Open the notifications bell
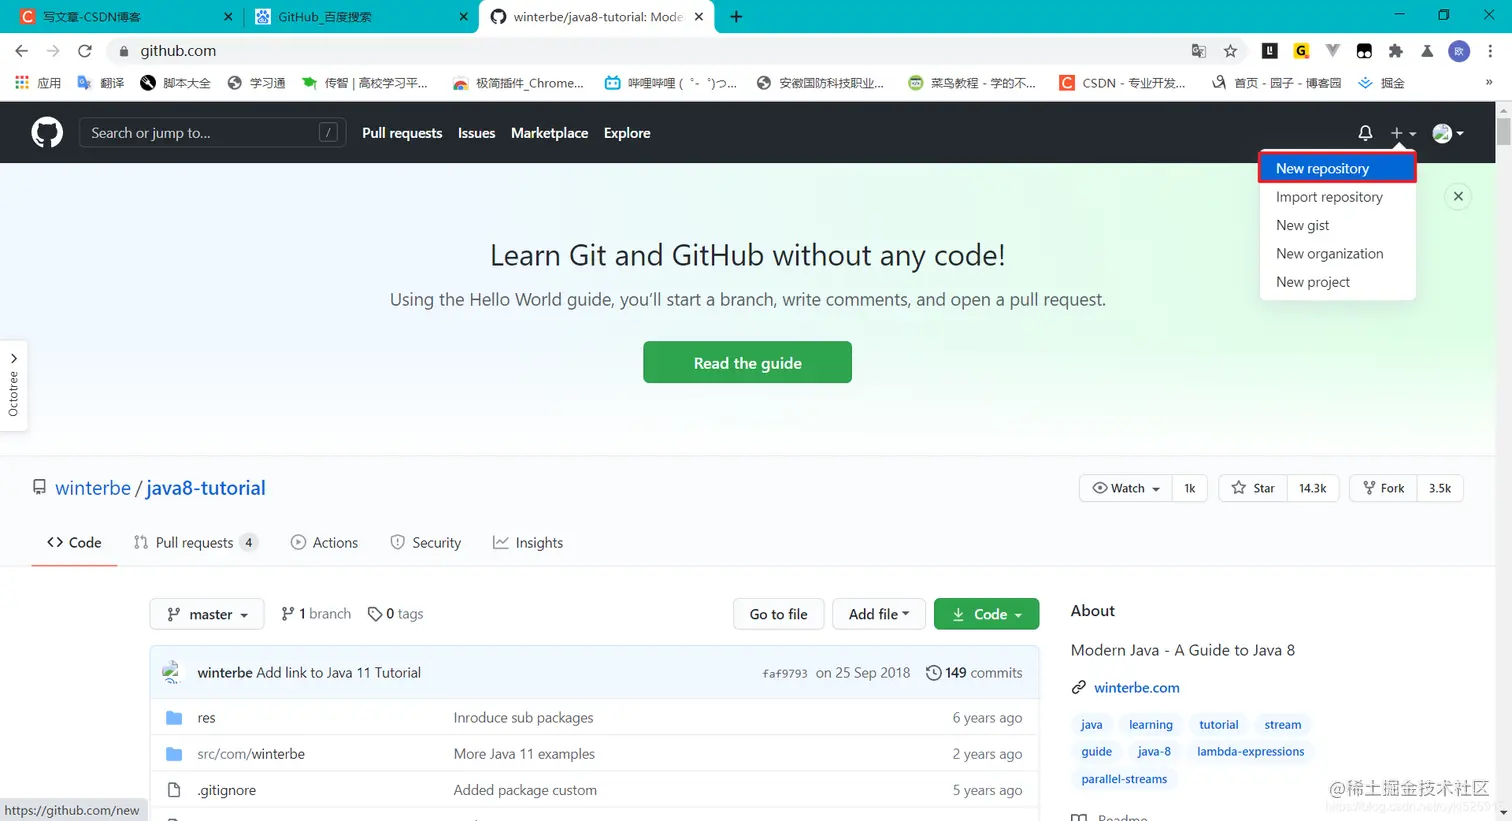 (1365, 133)
